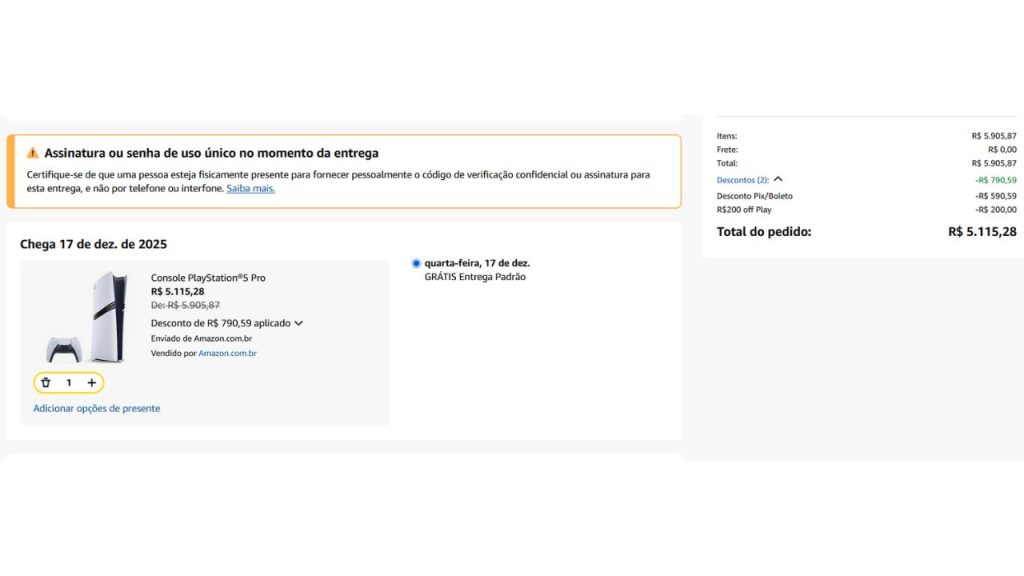The width and height of the screenshot is (1024, 576).
Task: Click the "Console PlayStation®5 Pro" product title
Action: (208, 277)
